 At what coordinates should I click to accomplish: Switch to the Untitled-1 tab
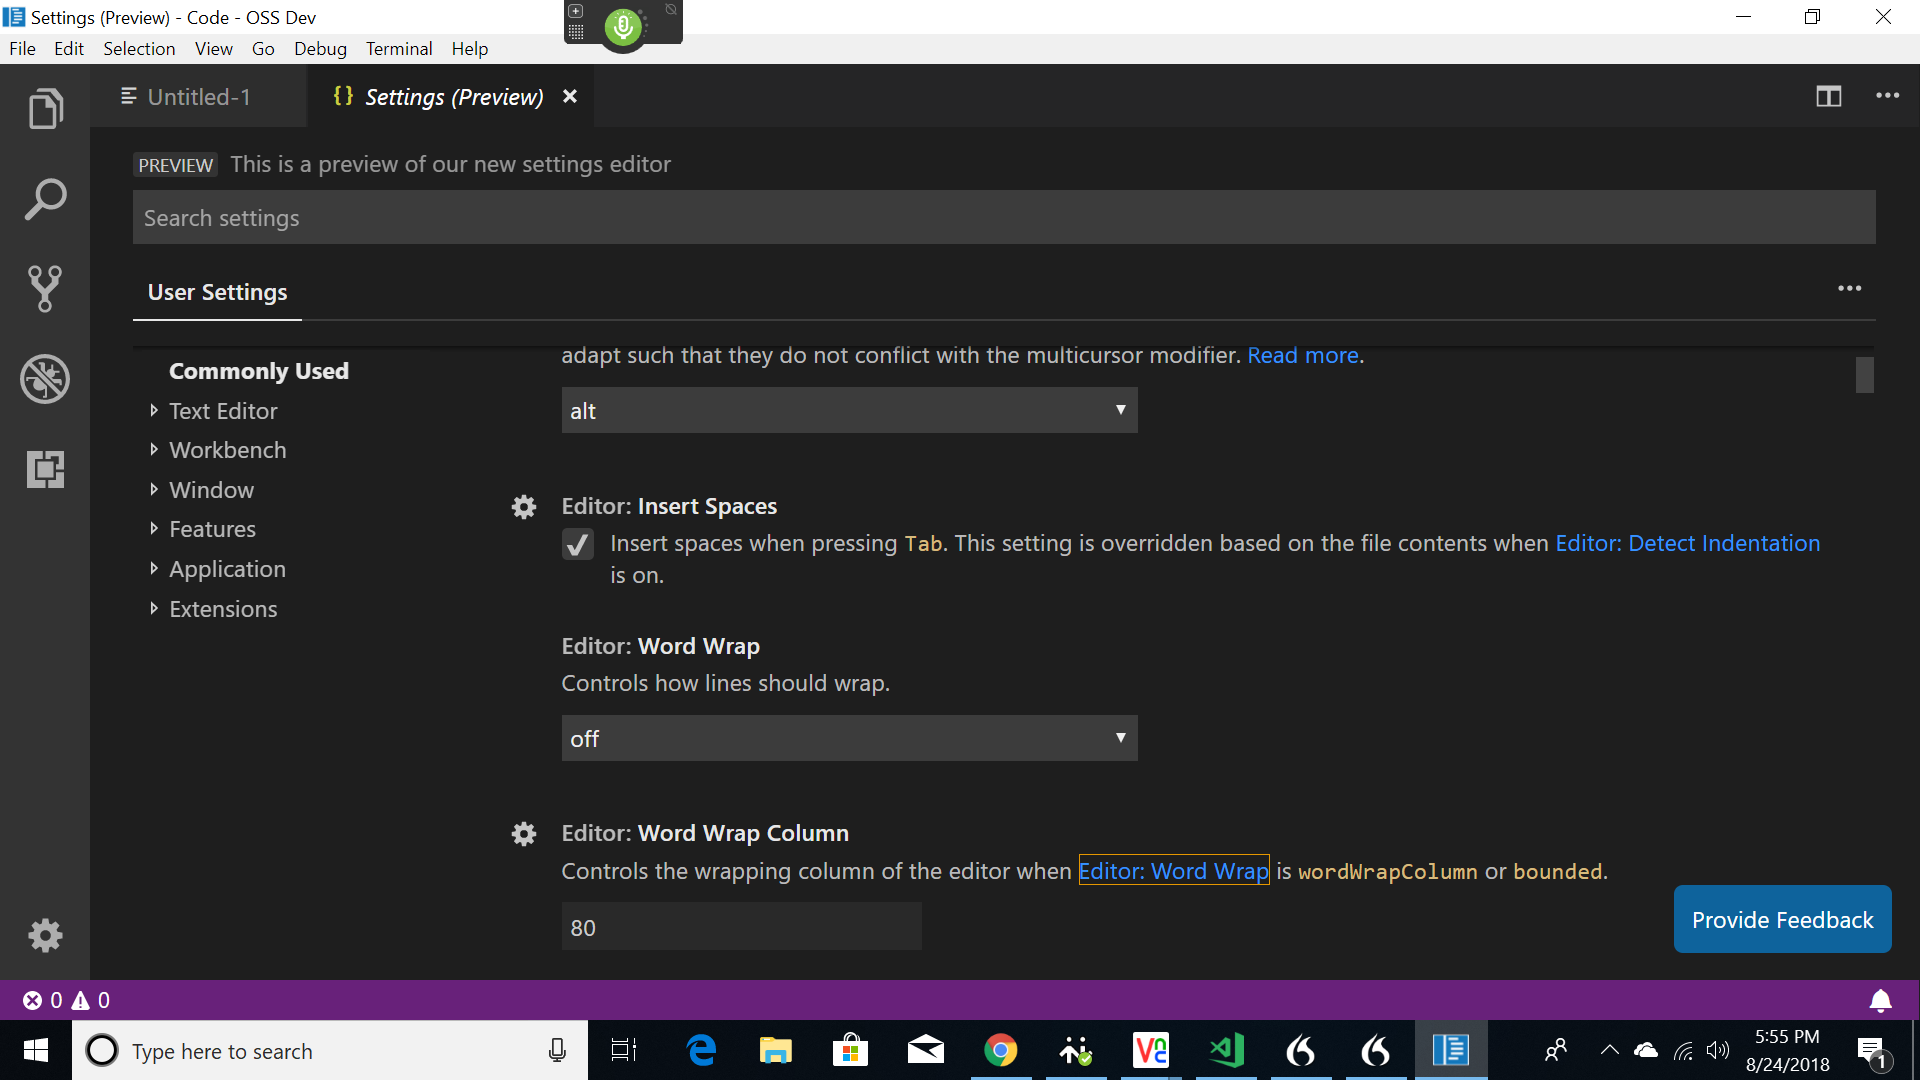pyautogui.click(x=198, y=96)
